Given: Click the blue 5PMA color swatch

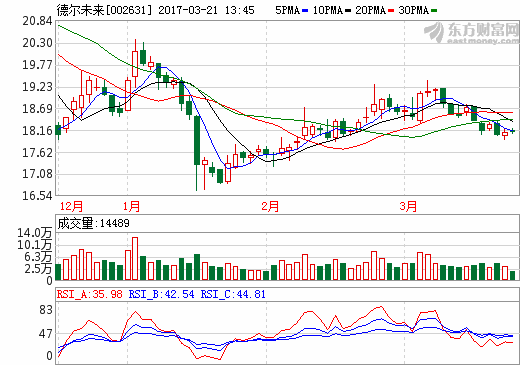Looking at the screenshot, I should 305,11.
